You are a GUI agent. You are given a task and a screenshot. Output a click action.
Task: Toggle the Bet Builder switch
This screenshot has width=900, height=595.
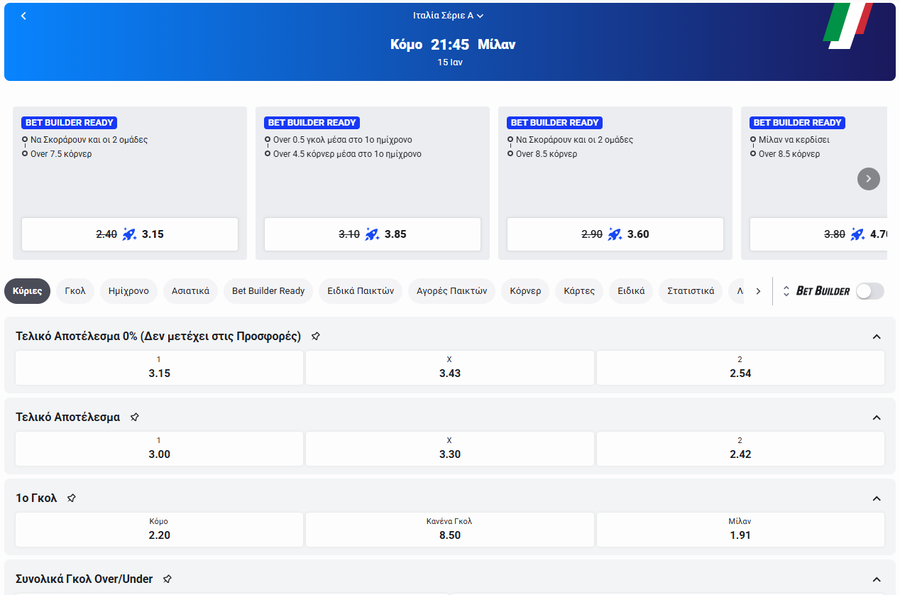pos(869,291)
